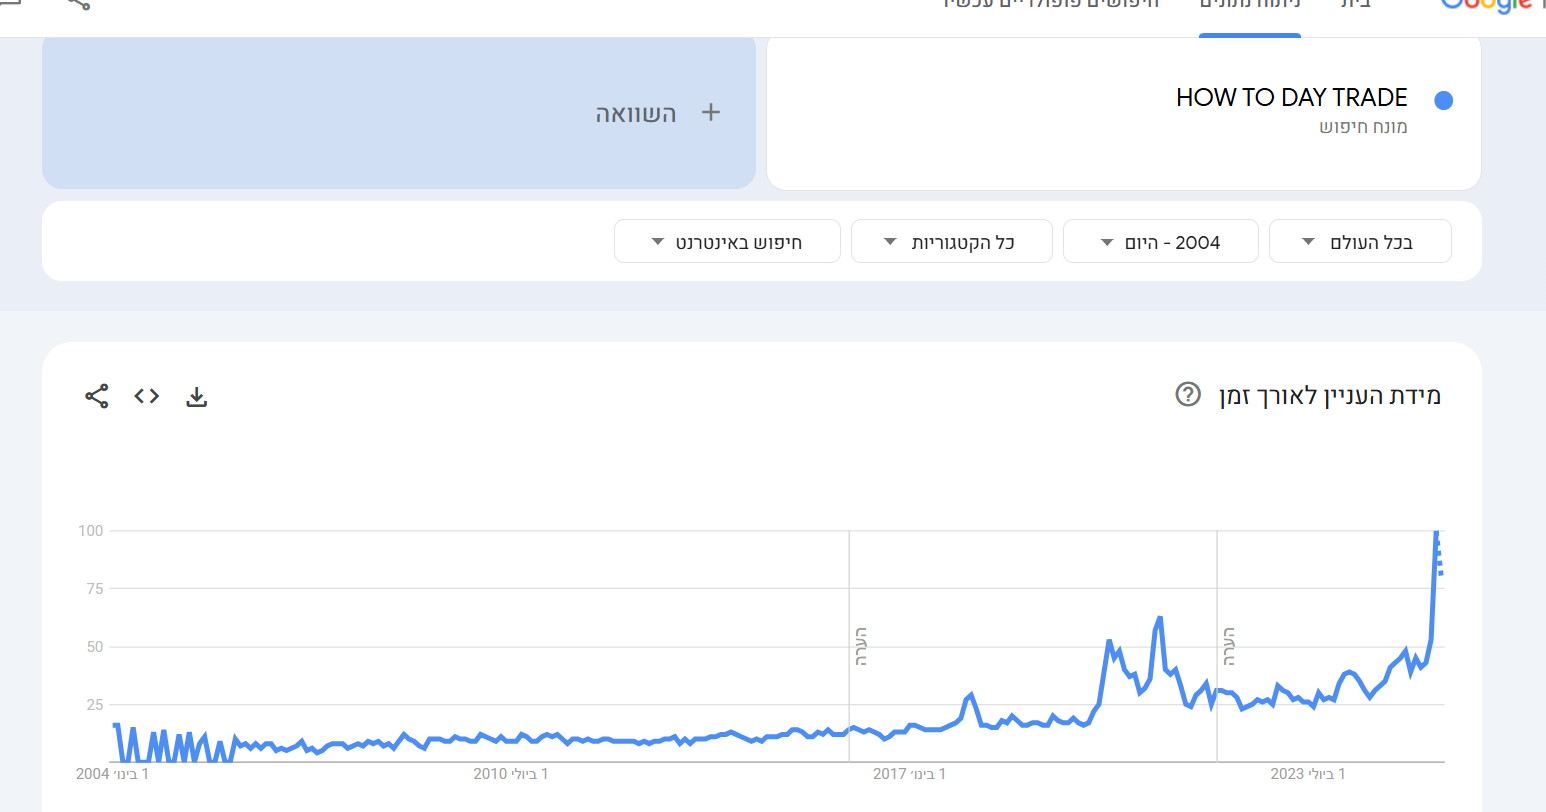Expand the חיפוש באינטרנט search type dropdown

pyautogui.click(x=727, y=242)
